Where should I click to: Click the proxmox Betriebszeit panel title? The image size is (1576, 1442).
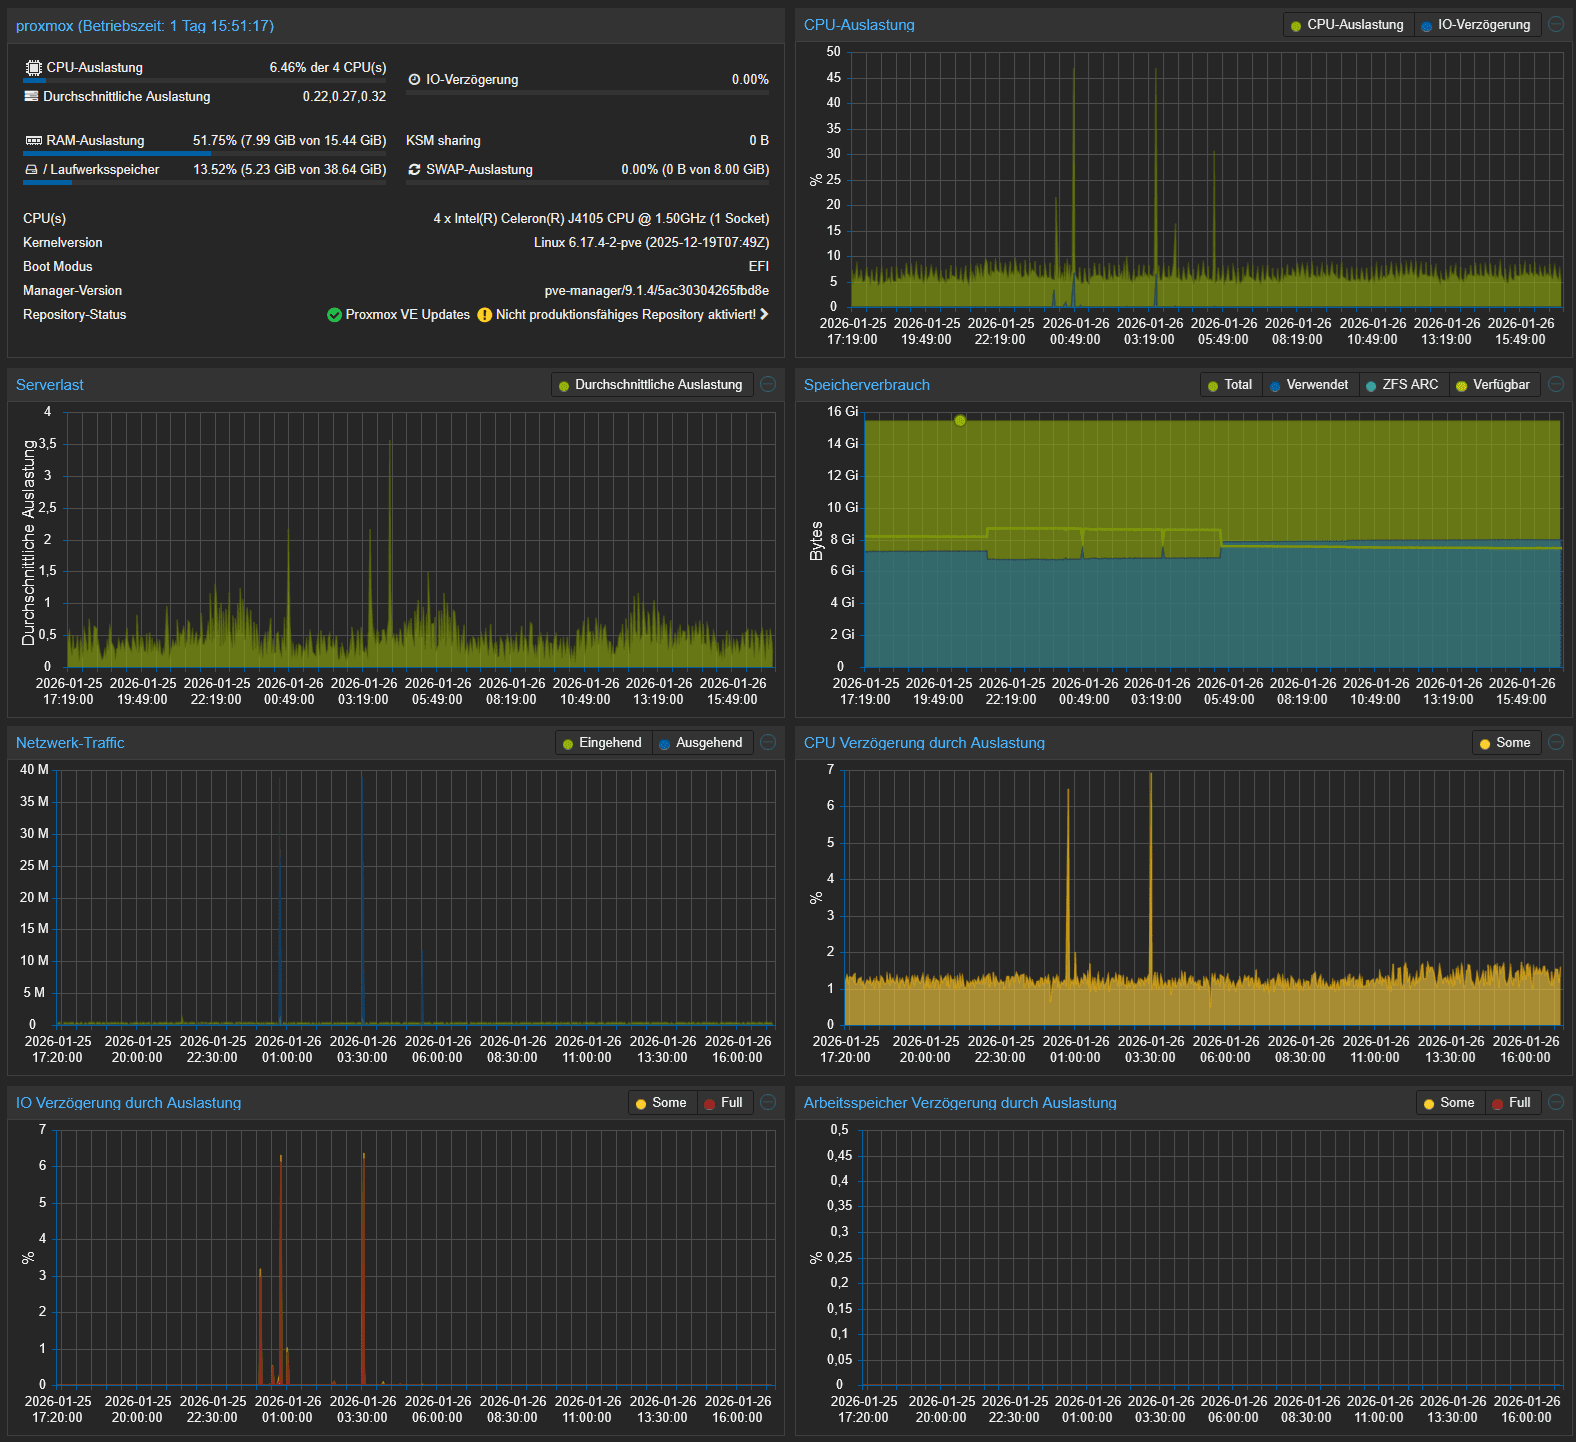pos(145,26)
